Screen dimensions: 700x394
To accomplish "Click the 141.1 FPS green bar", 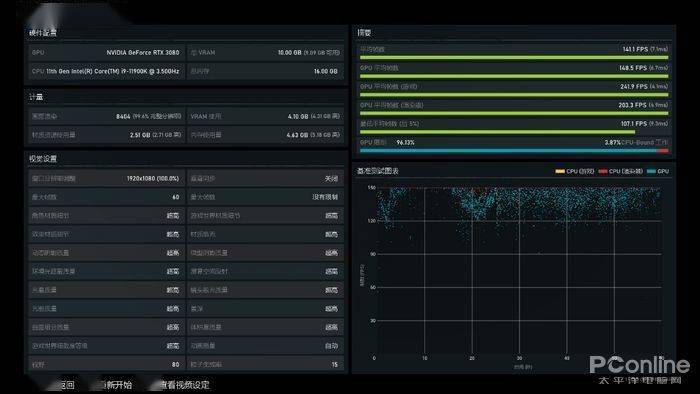I will [514, 58].
